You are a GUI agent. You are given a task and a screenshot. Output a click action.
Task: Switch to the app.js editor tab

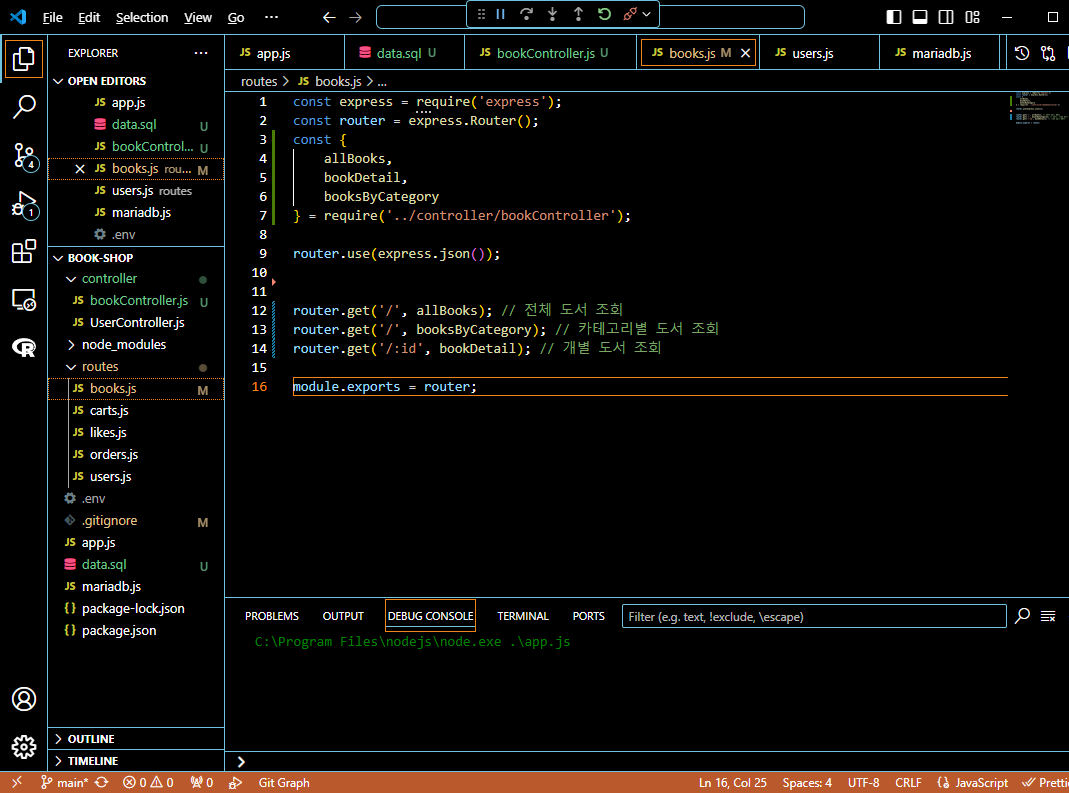click(284, 53)
